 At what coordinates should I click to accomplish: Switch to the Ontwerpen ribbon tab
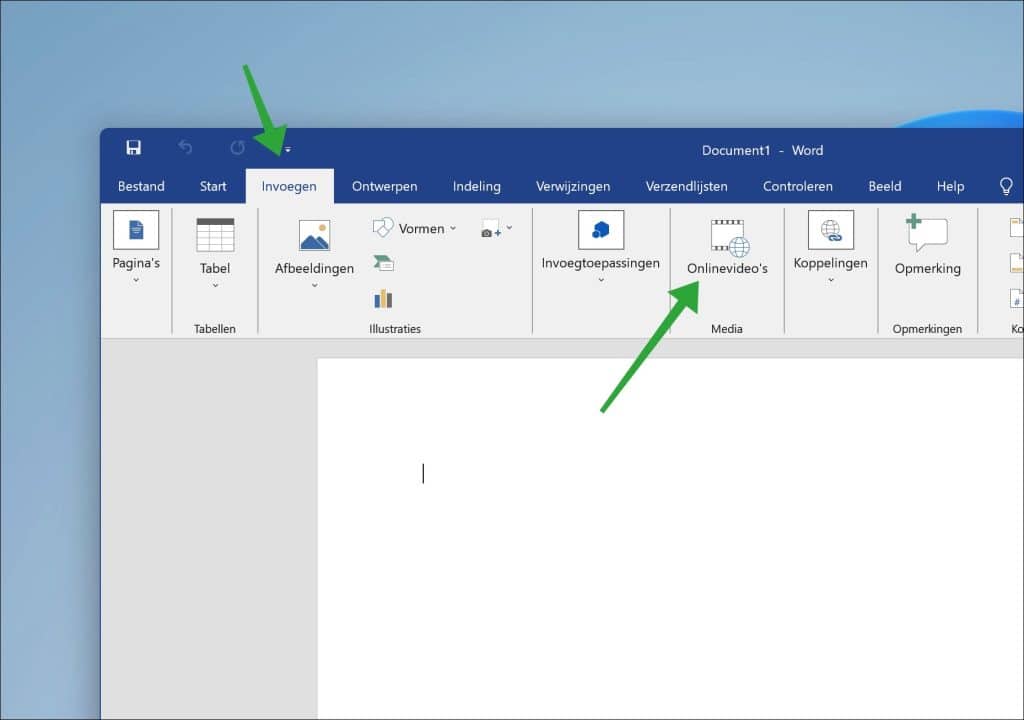(385, 186)
